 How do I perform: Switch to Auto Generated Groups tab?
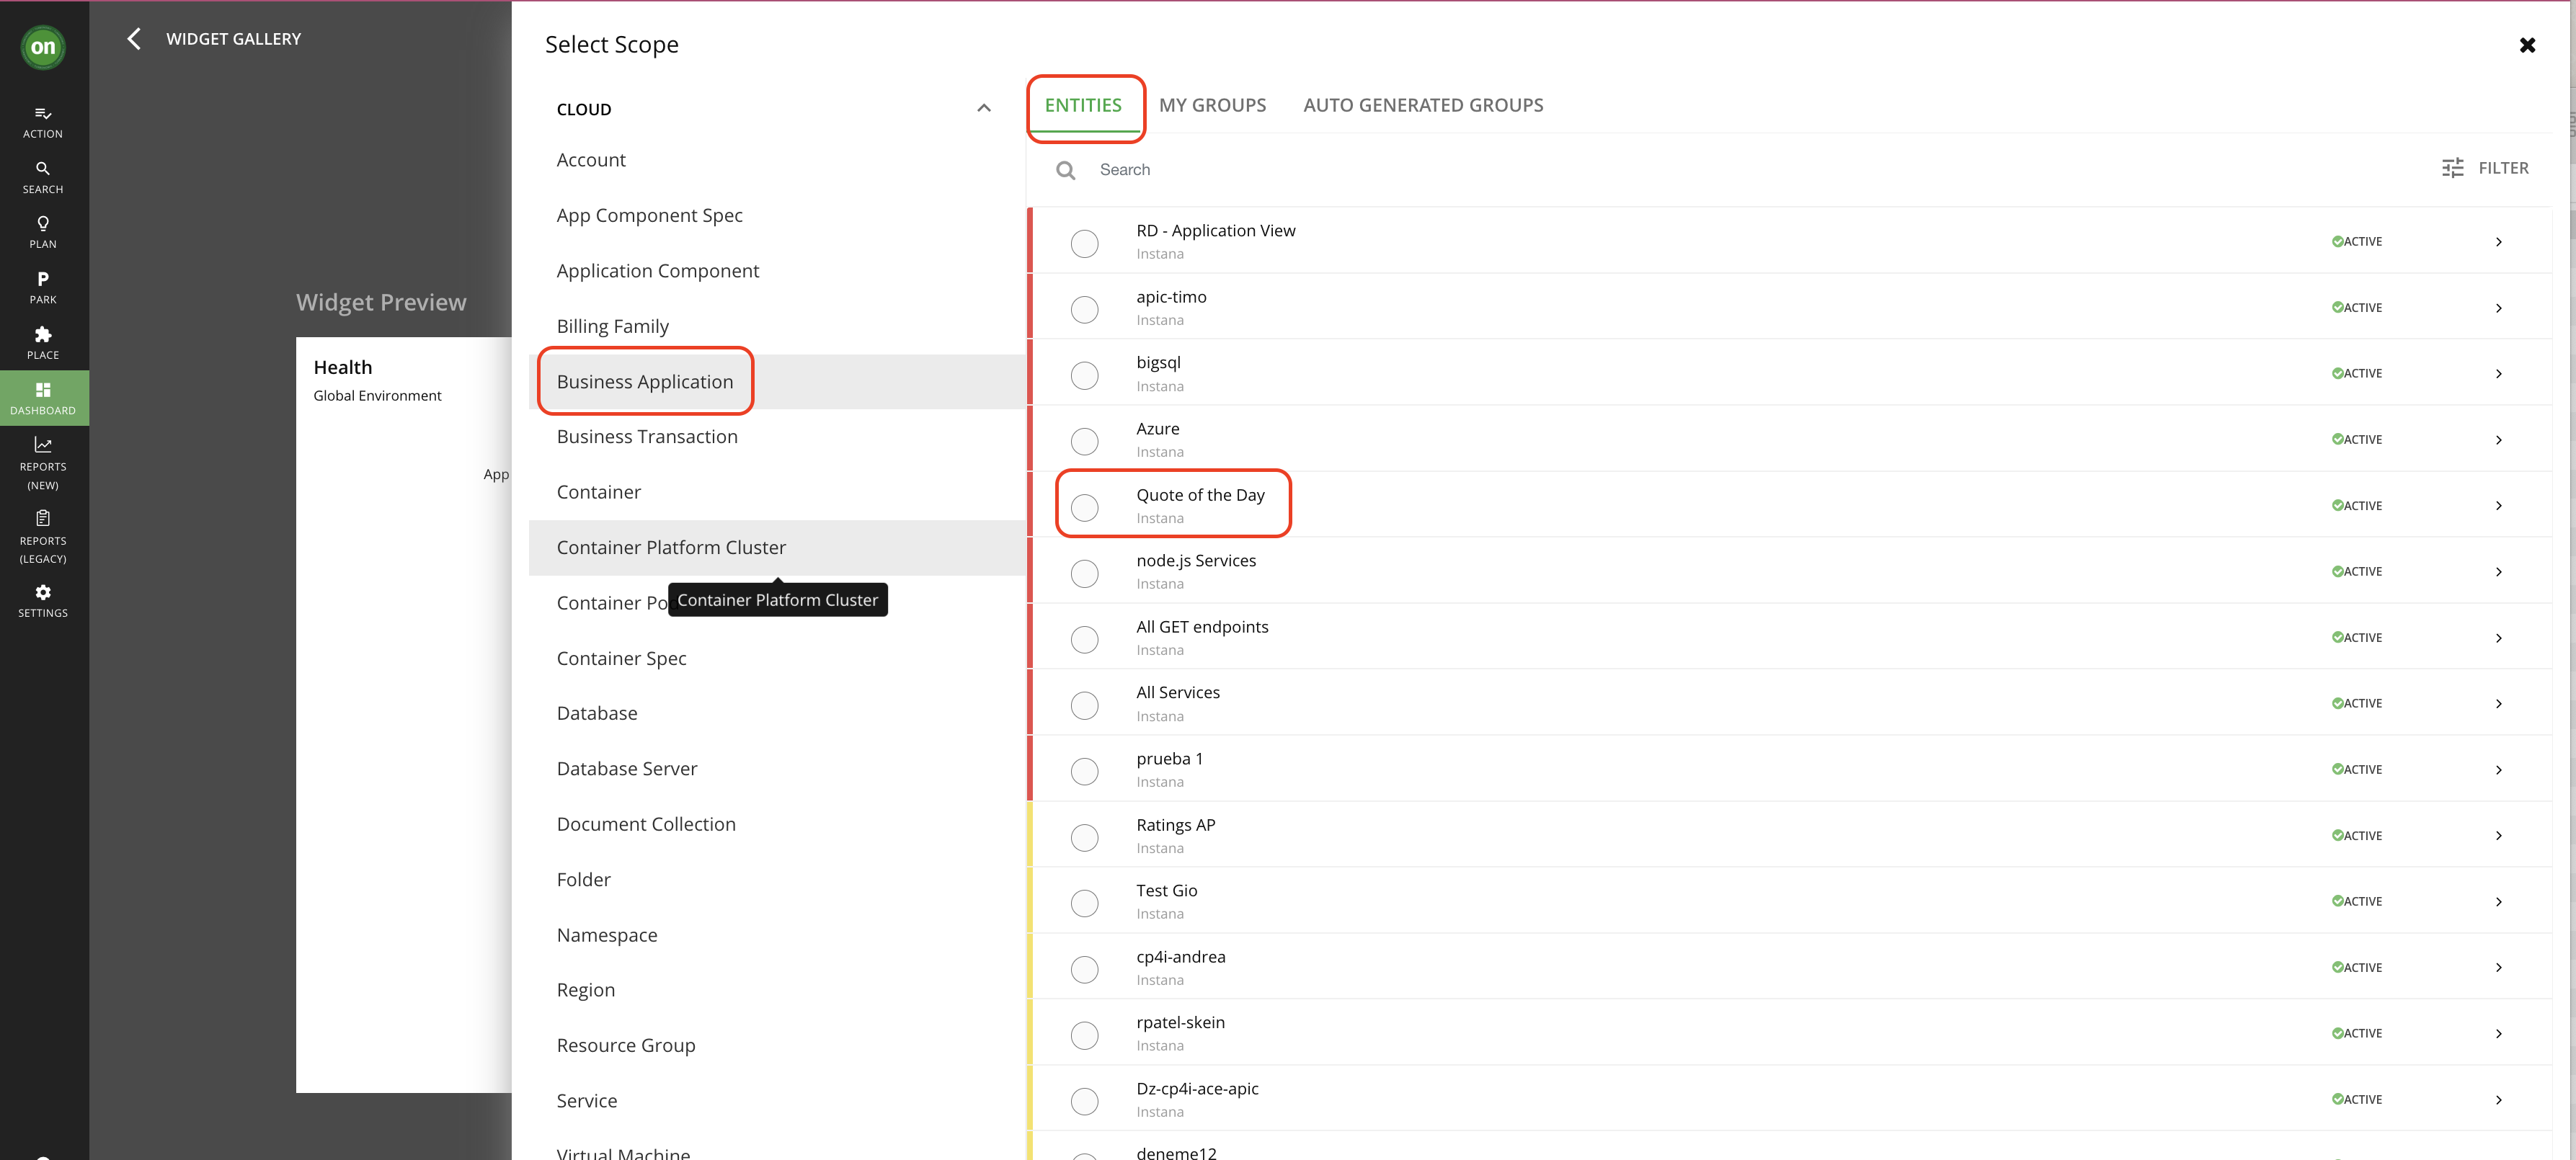pyautogui.click(x=1422, y=105)
